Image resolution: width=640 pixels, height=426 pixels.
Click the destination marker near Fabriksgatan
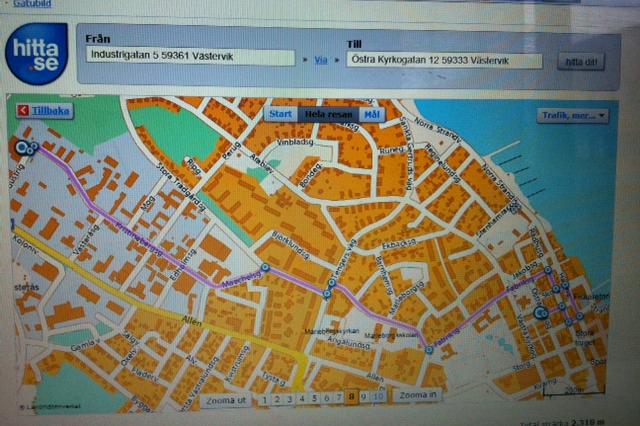(x=541, y=313)
